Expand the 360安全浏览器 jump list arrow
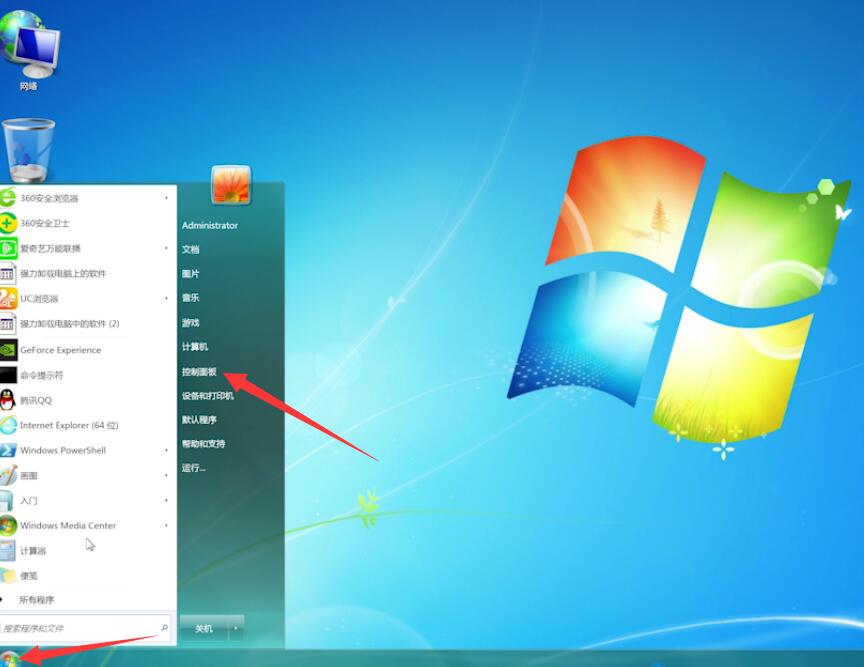Viewport: 864px width, 667px height. click(x=166, y=198)
